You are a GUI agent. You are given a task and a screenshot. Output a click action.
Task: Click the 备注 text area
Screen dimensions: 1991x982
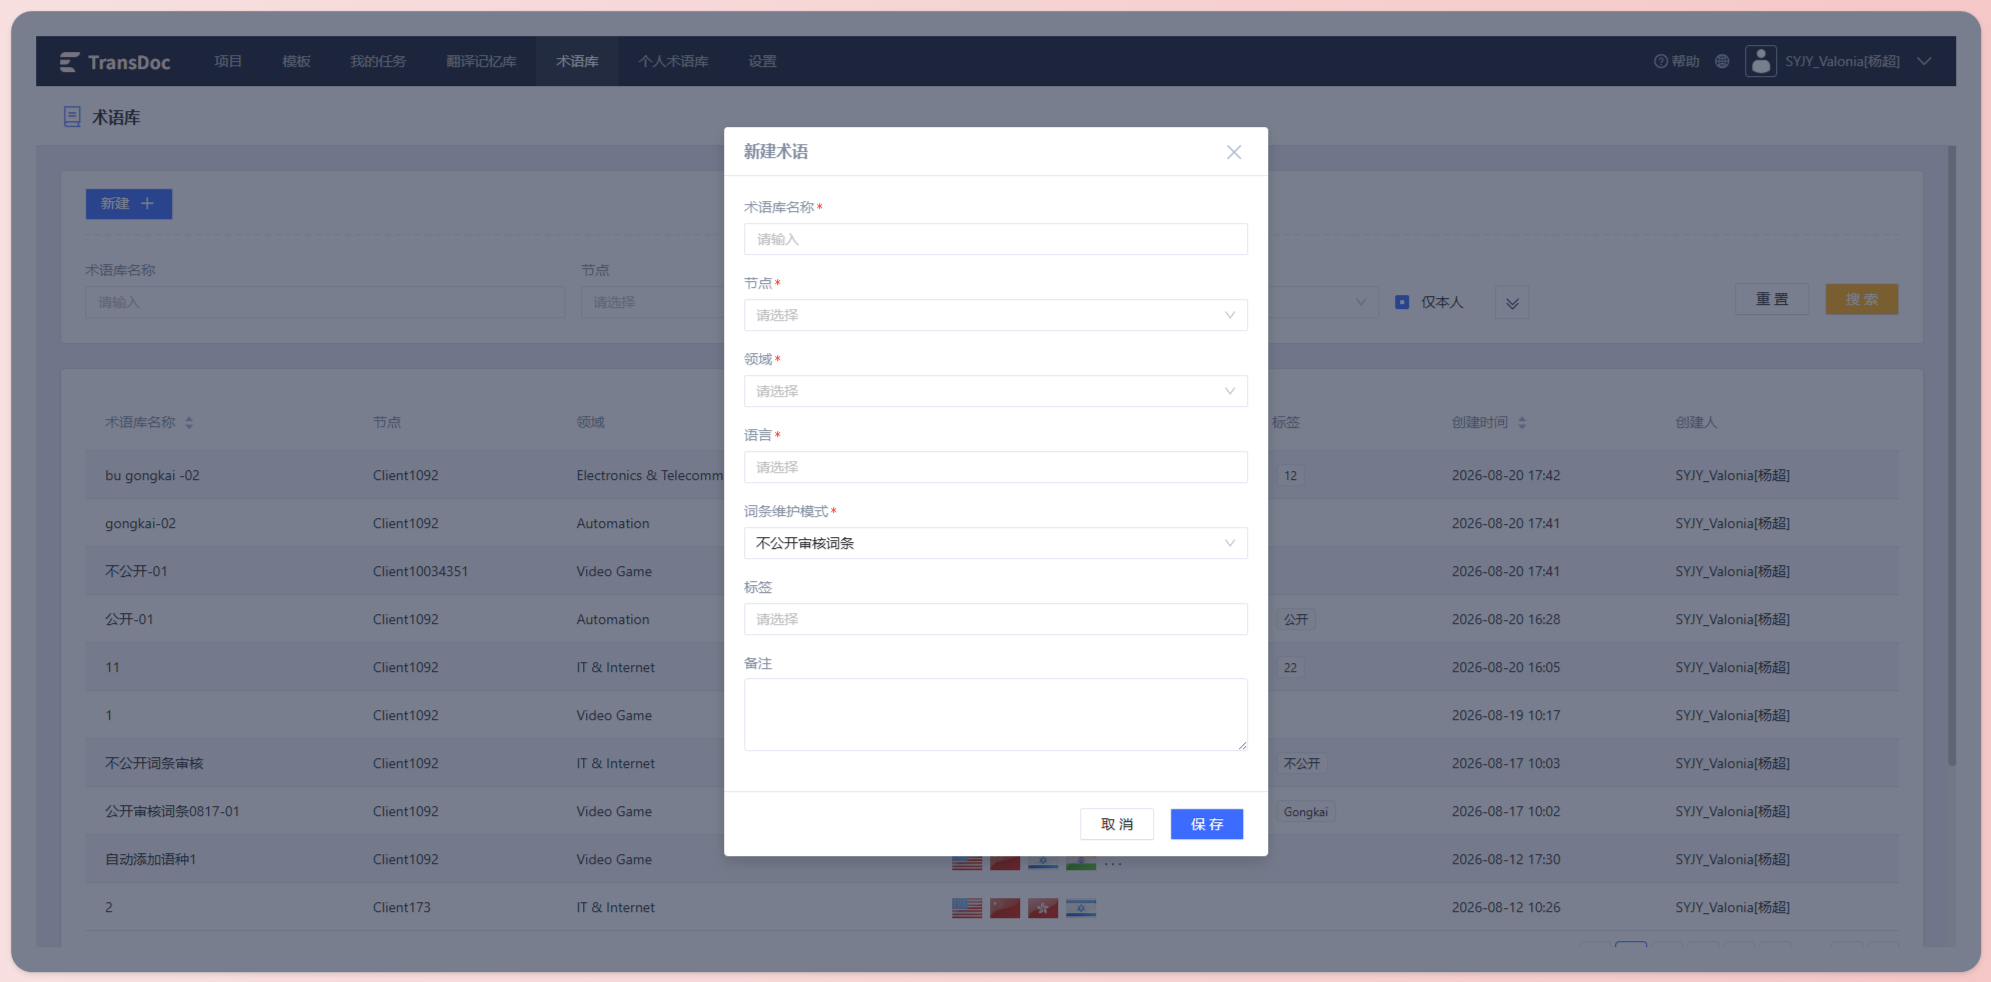click(x=995, y=715)
